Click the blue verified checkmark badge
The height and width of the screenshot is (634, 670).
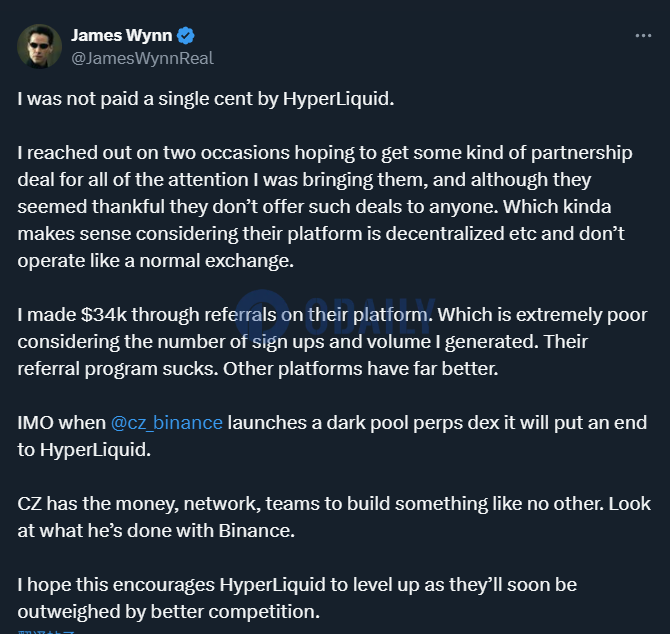tap(185, 35)
